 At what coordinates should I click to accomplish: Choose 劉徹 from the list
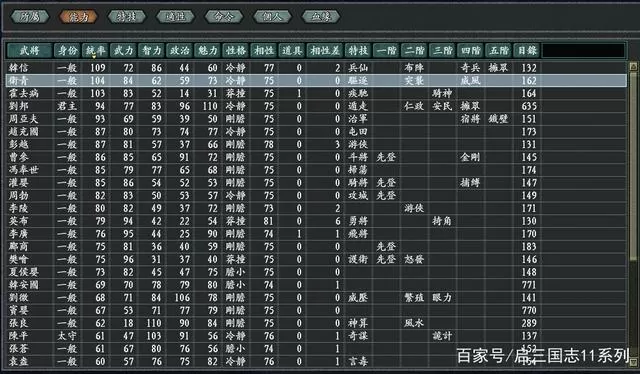(19, 298)
